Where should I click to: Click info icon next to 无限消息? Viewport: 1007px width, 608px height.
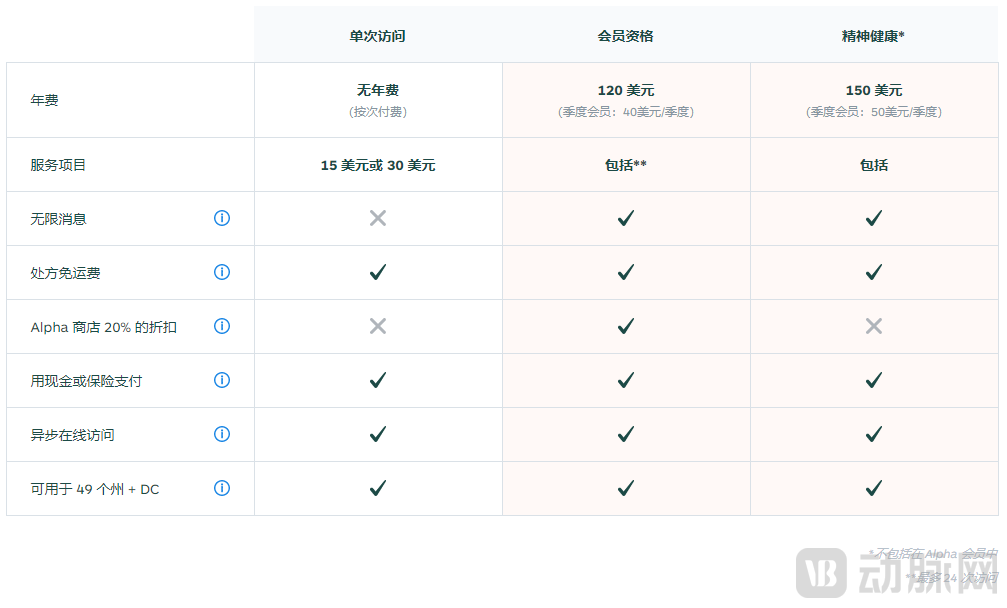point(222,218)
